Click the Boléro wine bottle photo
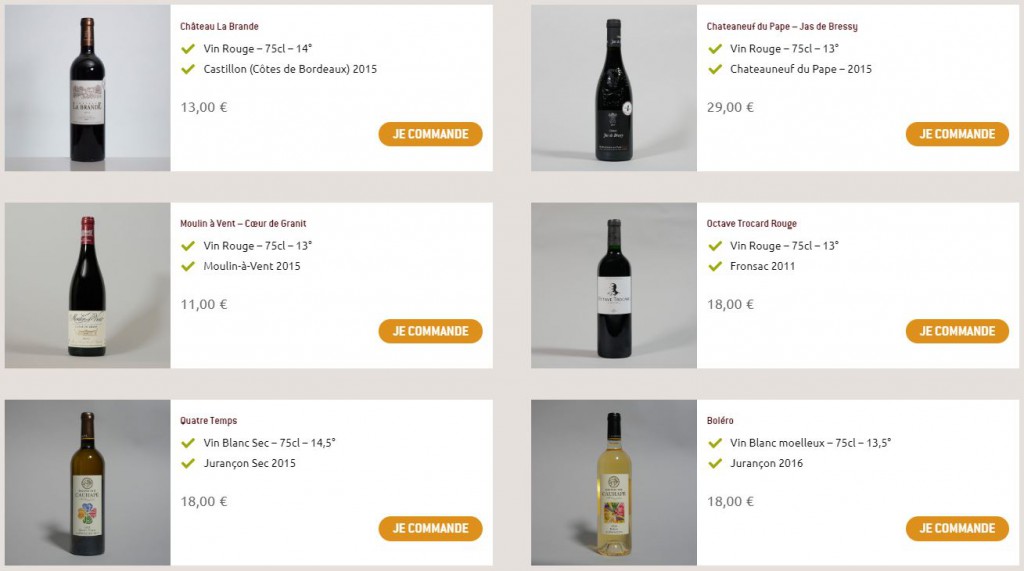 tap(613, 483)
